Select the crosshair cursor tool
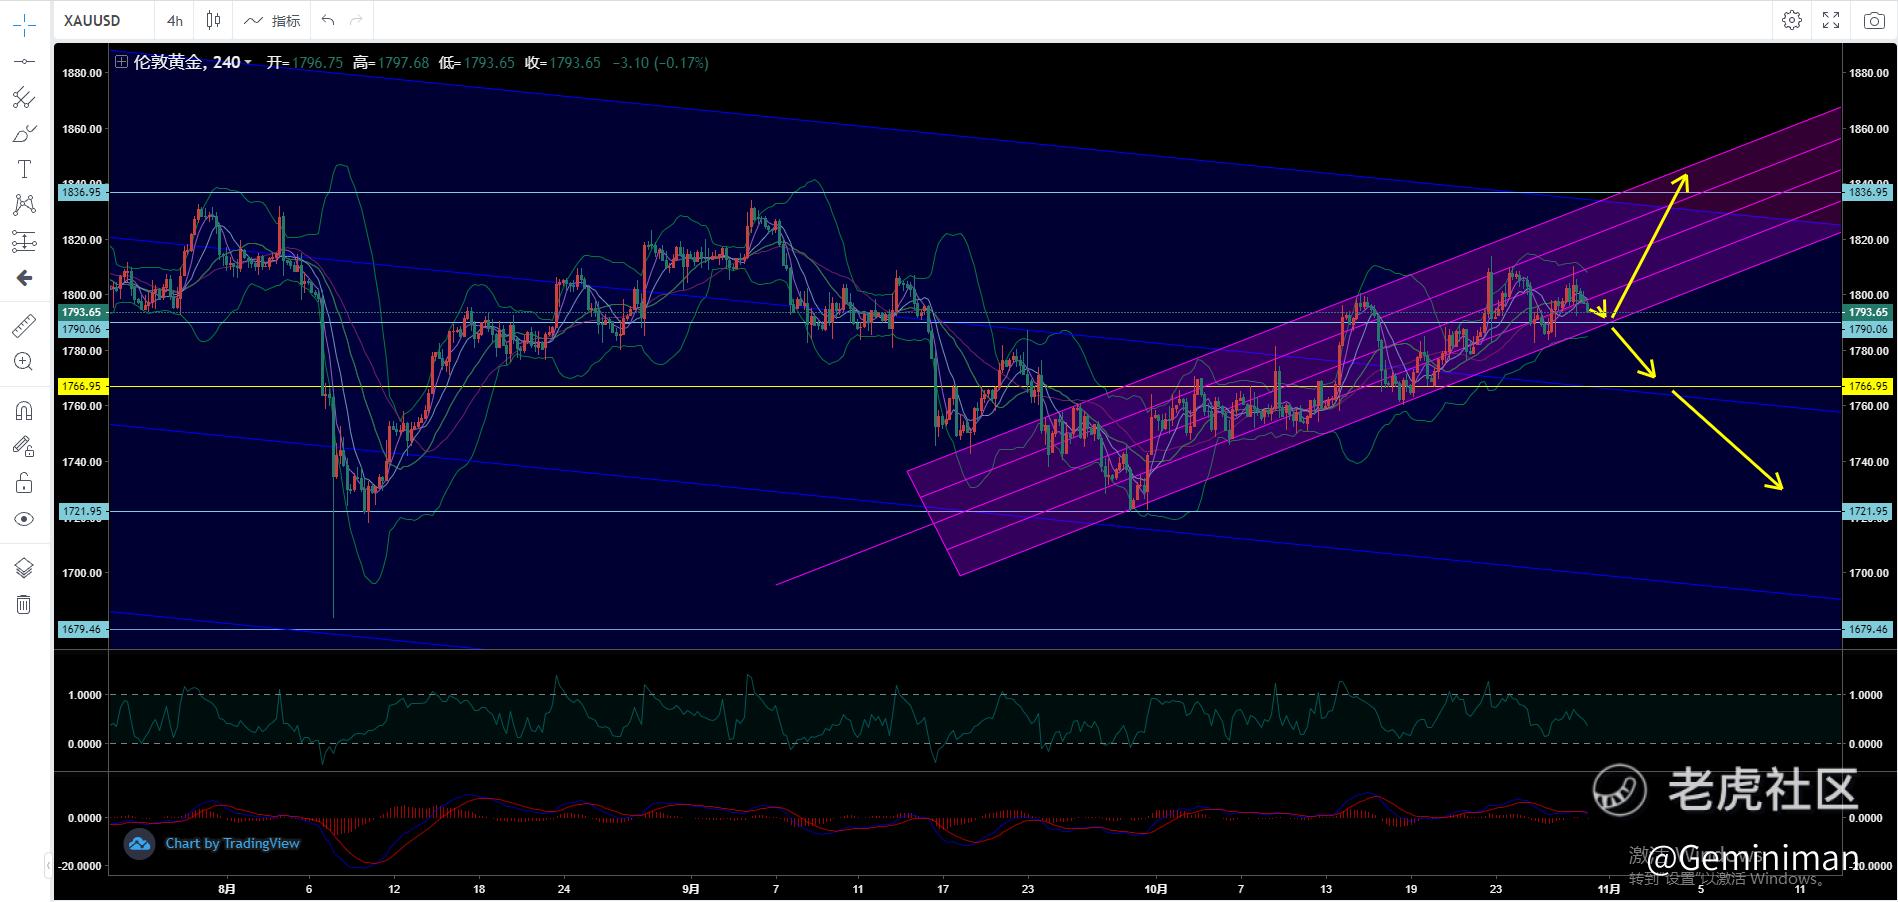Image resolution: width=1898 pixels, height=902 pixels. point(24,24)
